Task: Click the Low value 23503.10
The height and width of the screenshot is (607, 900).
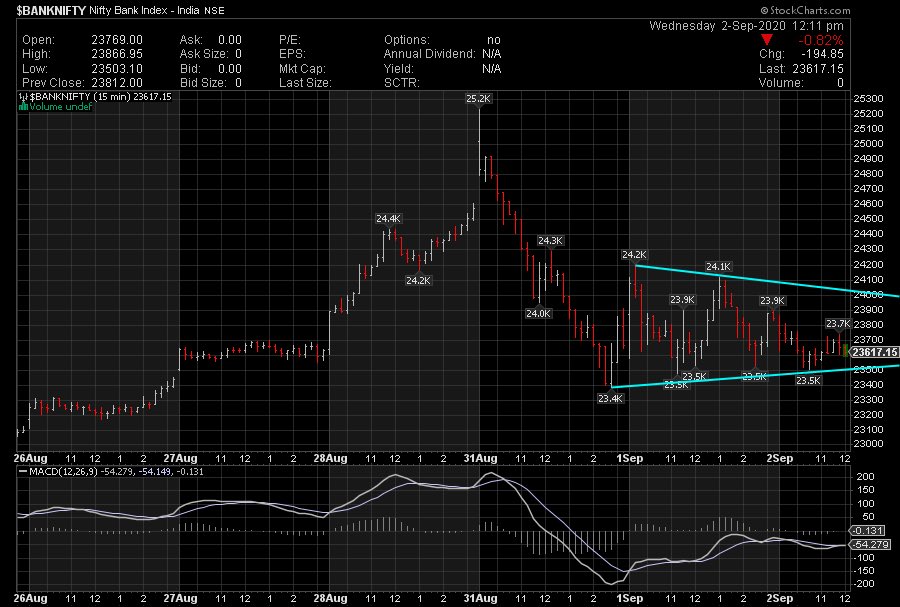Action: point(117,68)
